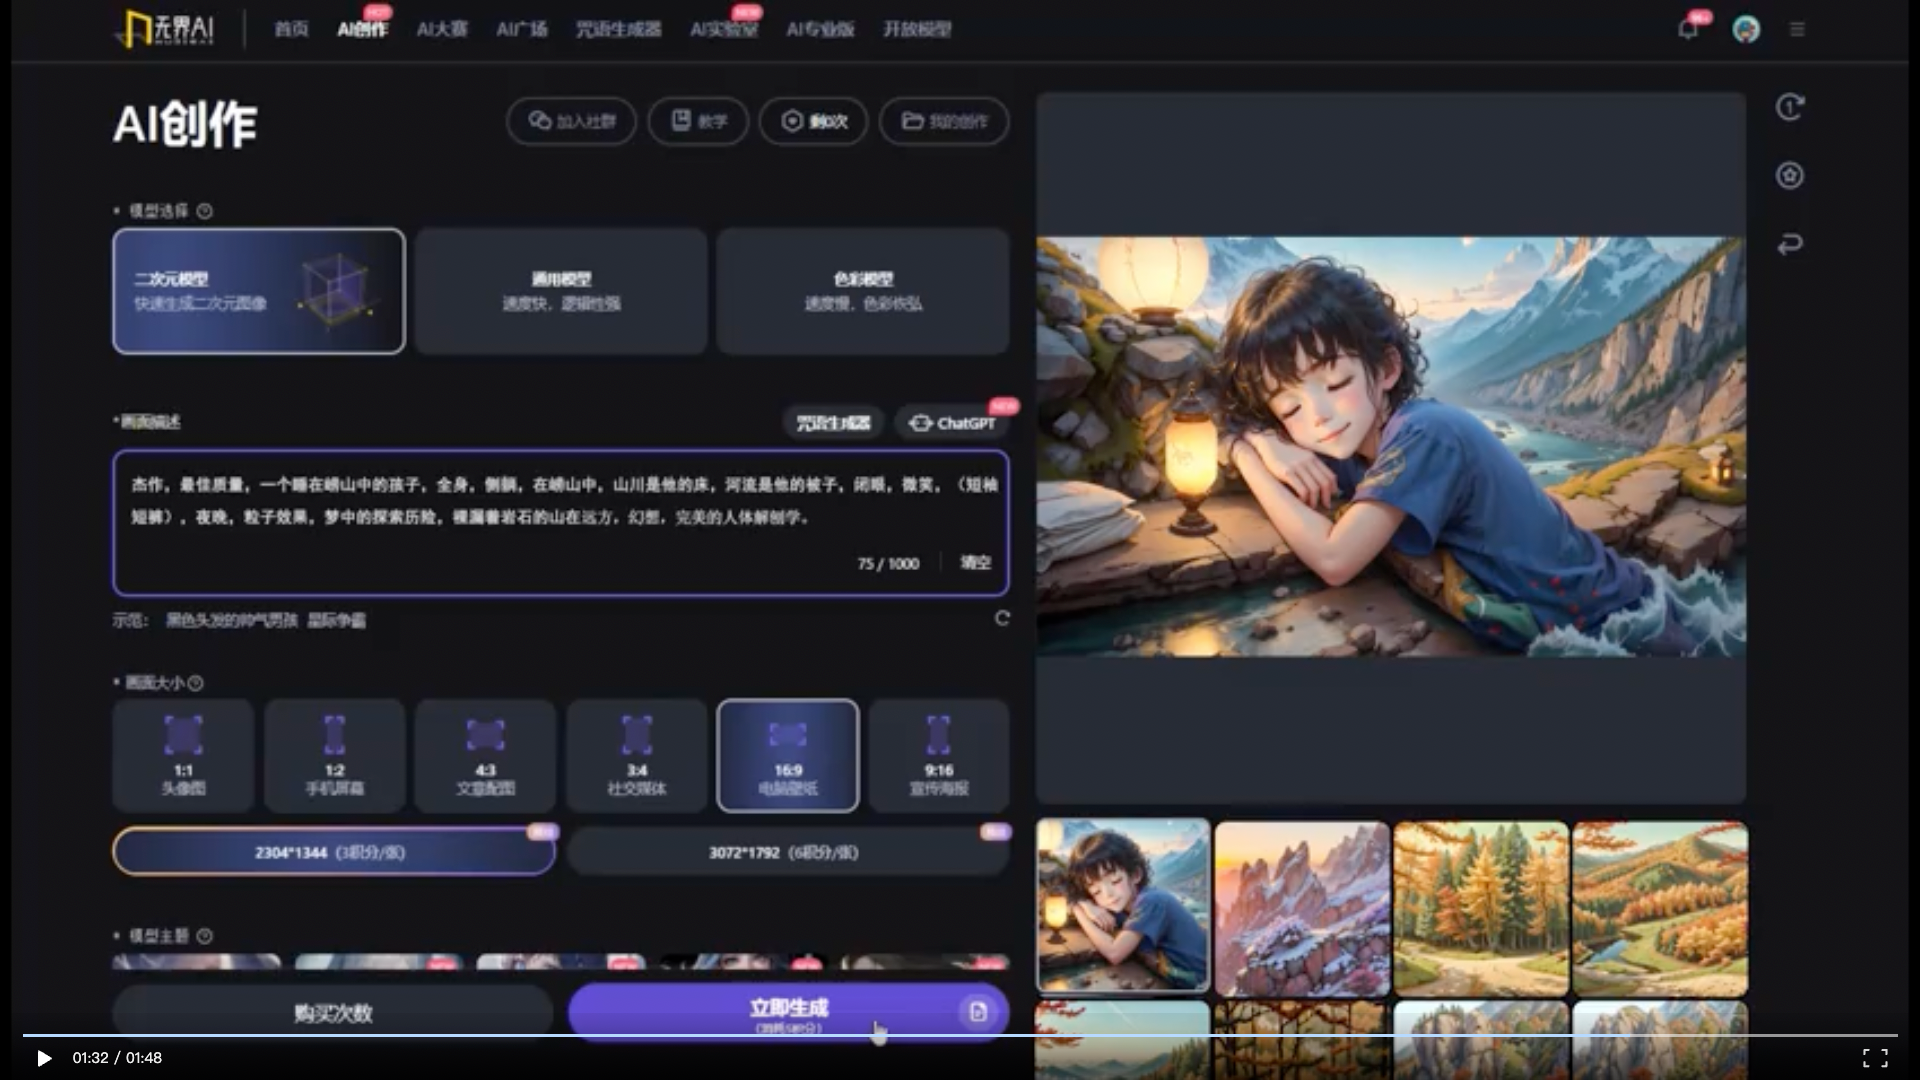Image resolution: width=1920 pixels, height=1080 pixels.
Task: Click the help icon beside 模型选择
Action: pos(205,211)
